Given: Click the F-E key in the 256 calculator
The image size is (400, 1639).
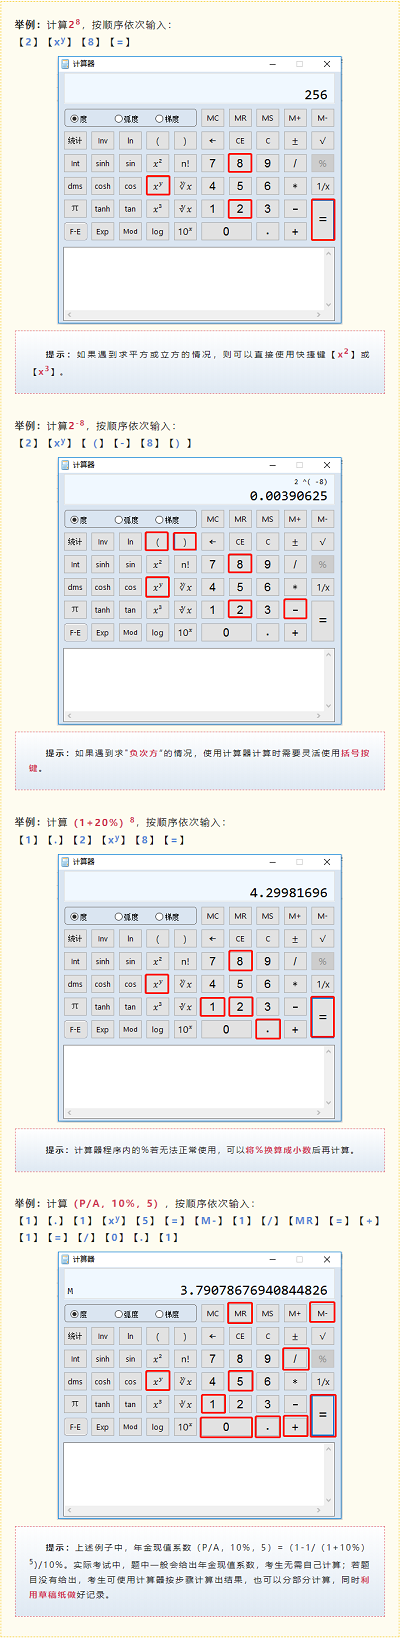Looking at the screenshot, I should pos(75,231).
